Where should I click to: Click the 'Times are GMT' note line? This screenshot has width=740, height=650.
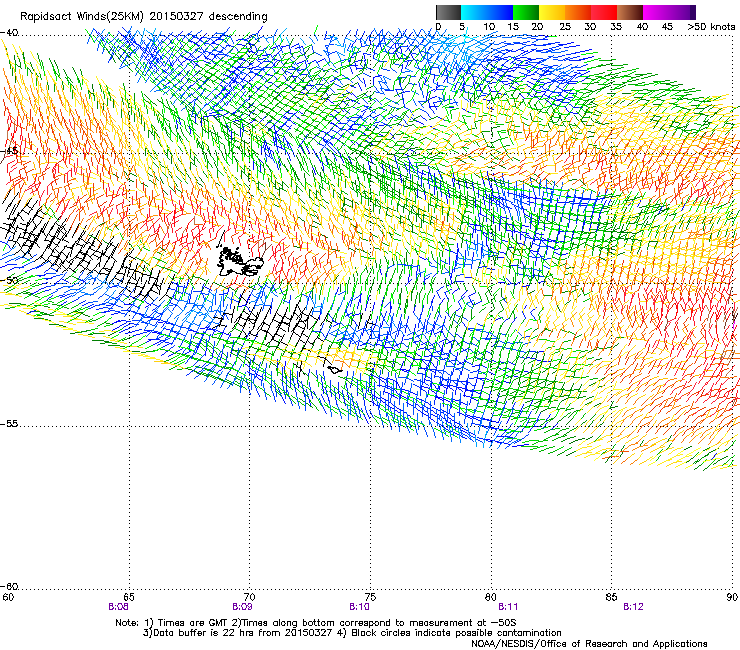[316, 623]
